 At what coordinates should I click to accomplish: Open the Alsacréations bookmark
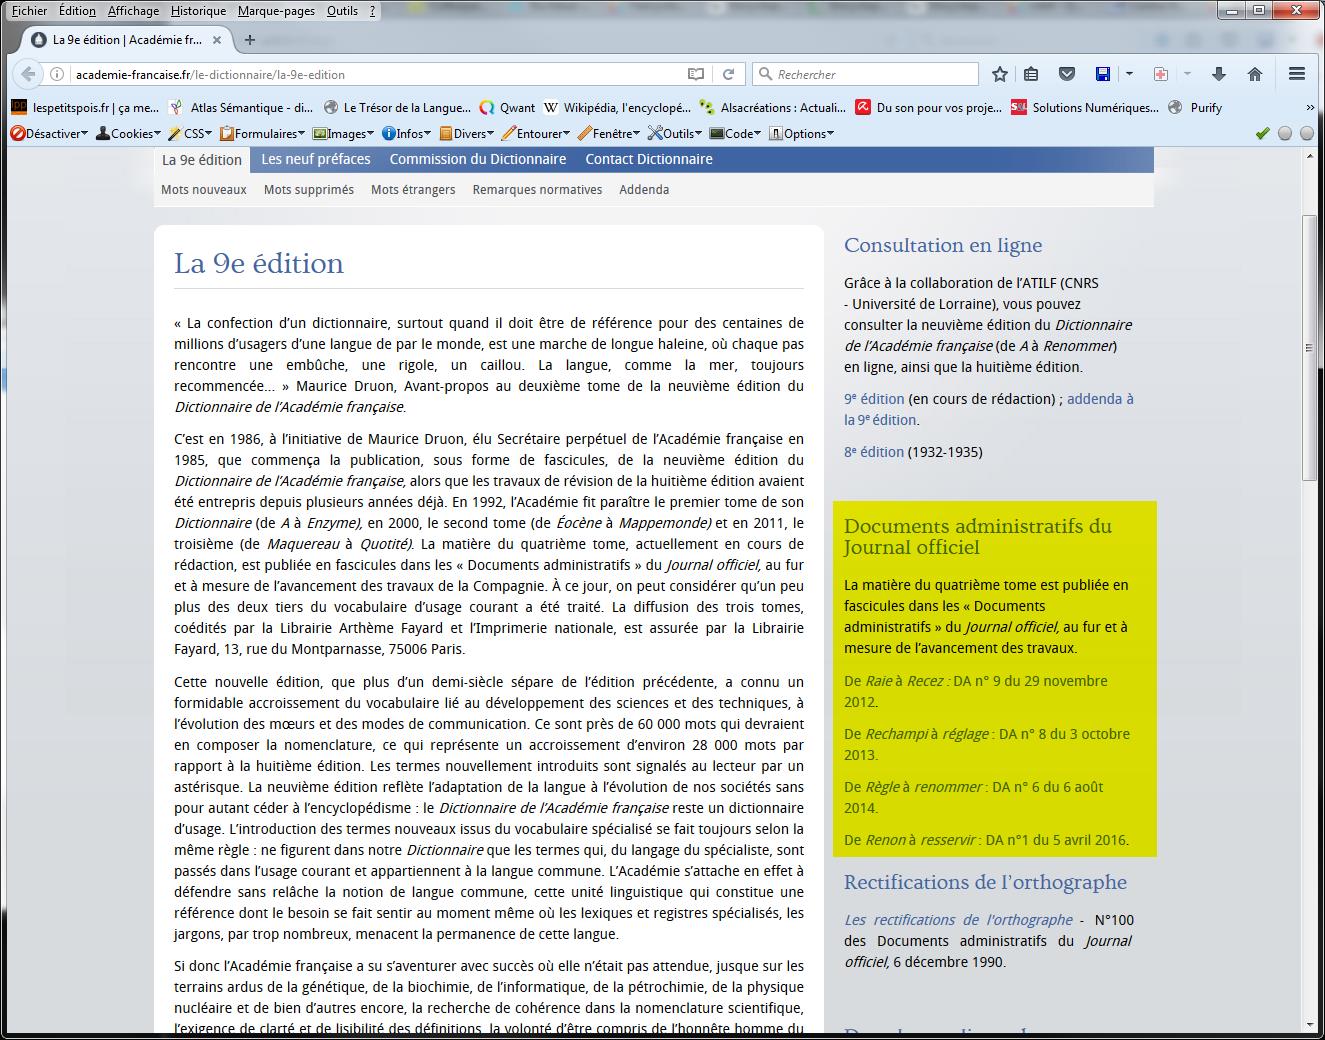click(773, 108)
